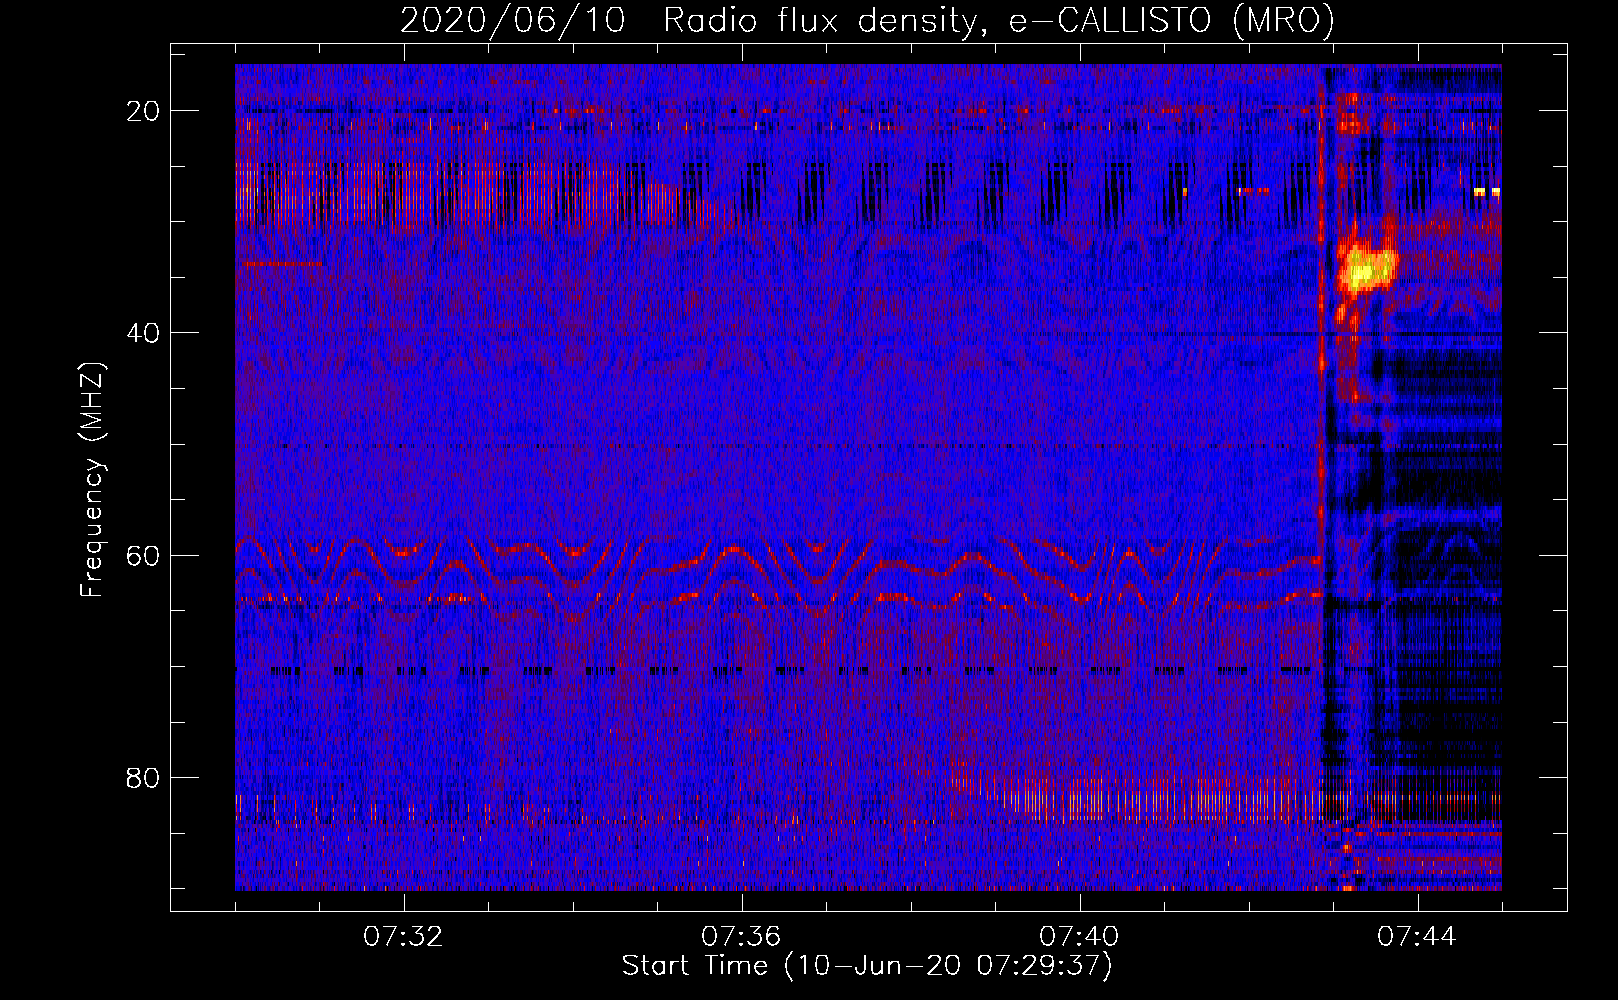This screenshot has width=1618, height=1000.
Task: Click the plot title '2020/06/10 Radio flux density'
Action: (689, 21)
